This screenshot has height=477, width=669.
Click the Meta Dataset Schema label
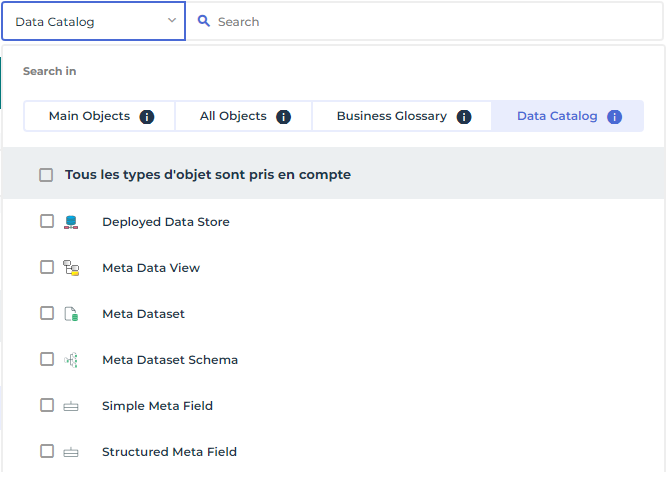[170, 360]
